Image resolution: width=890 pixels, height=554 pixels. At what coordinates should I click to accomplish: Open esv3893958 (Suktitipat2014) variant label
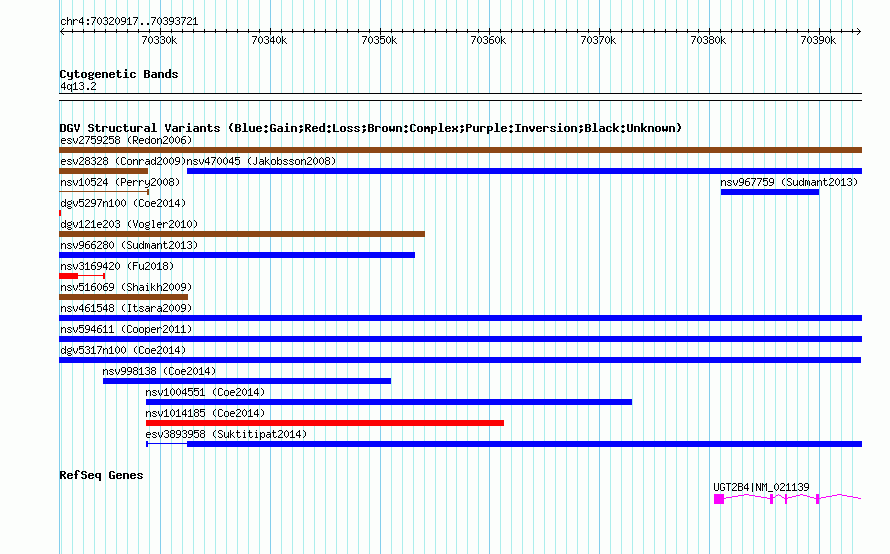tap(226, 434)
